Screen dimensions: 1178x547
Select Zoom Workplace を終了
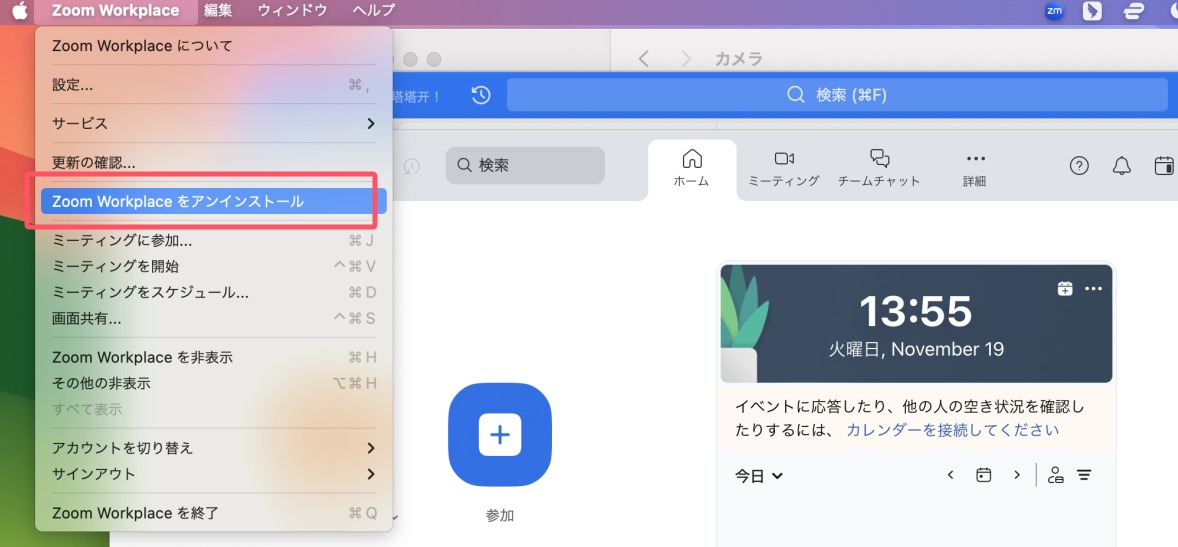tap(213, 514)
